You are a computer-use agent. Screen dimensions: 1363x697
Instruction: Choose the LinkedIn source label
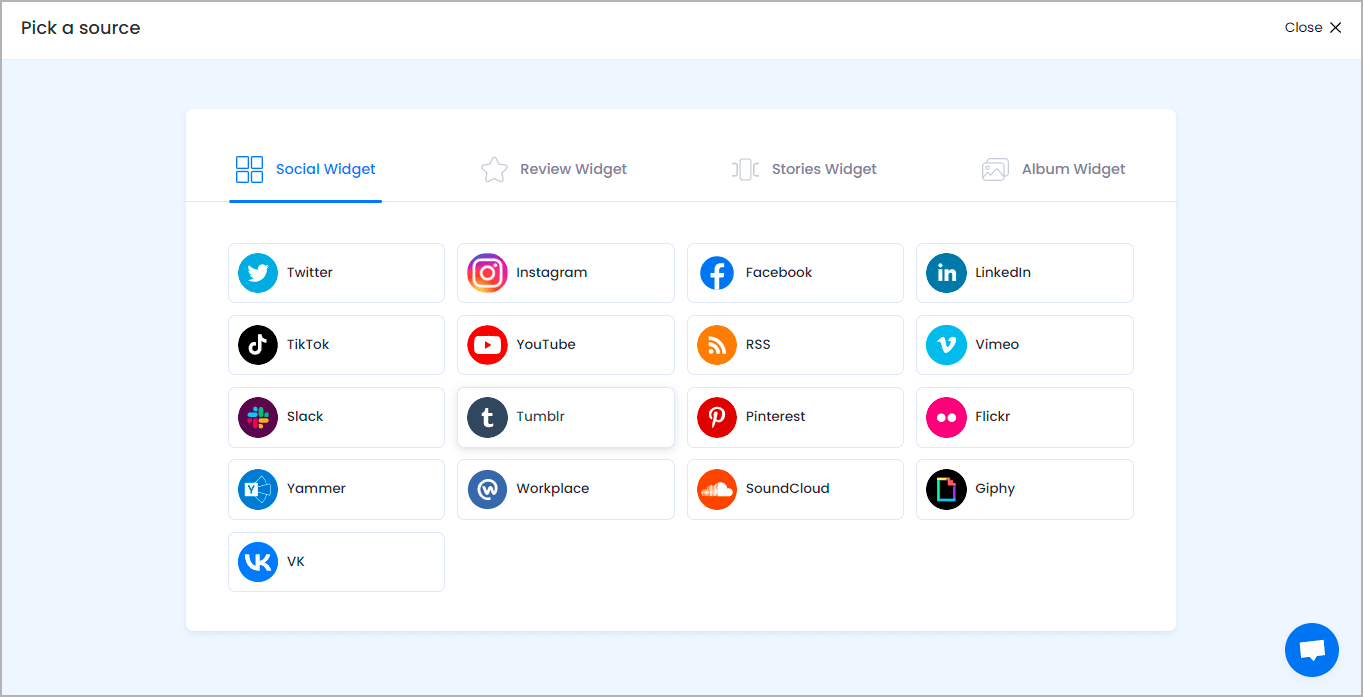click(x=1003, y=273)
